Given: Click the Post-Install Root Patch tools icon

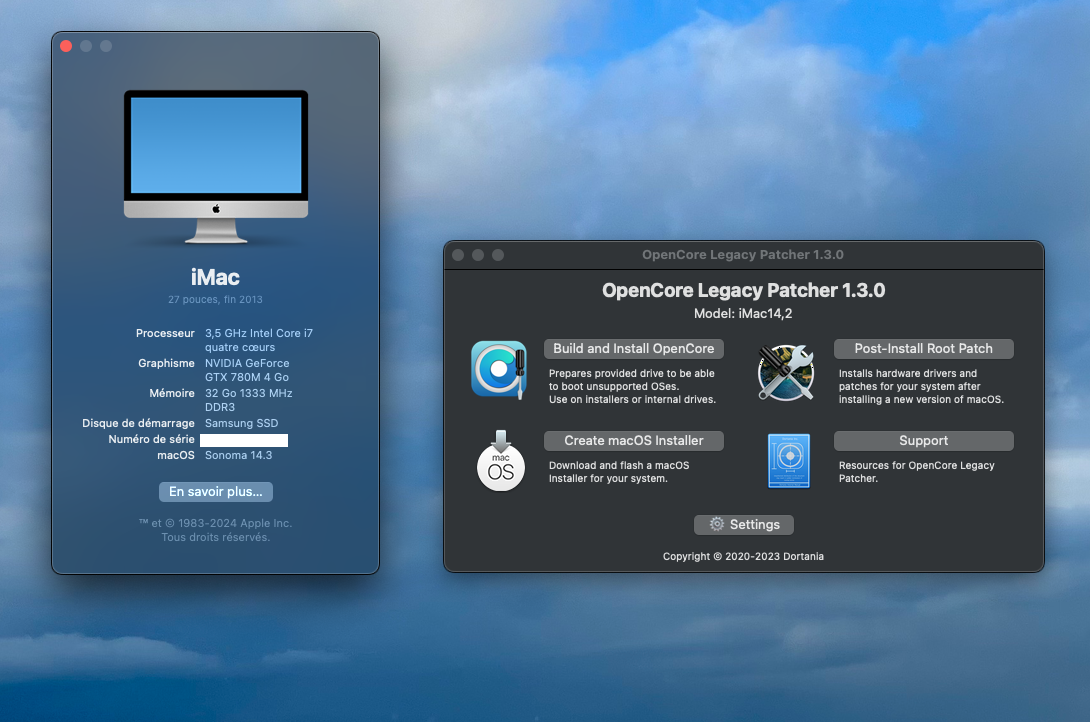Looking at the screenshot, I should (786, 372).
